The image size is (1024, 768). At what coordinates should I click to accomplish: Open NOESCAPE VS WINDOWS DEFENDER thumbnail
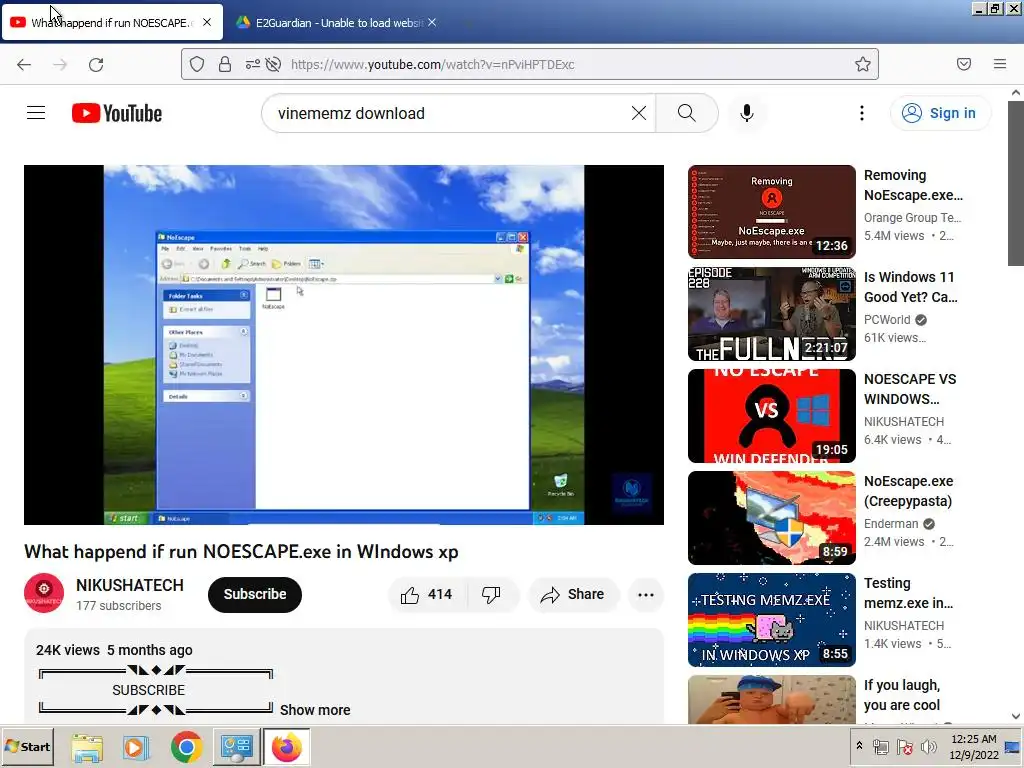pyautogui.click(x=771, y=416)
